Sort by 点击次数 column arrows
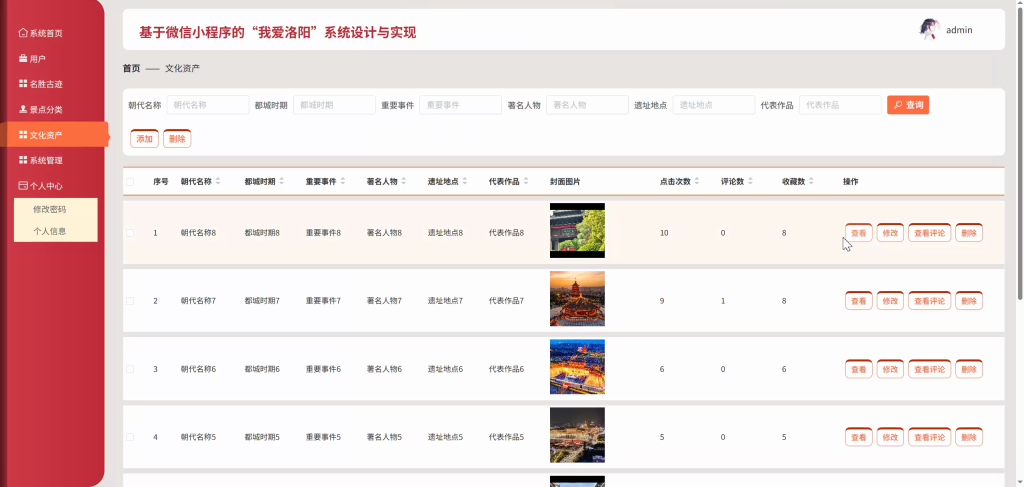This screenshot has width=1024, height=487. coord(697,181)
